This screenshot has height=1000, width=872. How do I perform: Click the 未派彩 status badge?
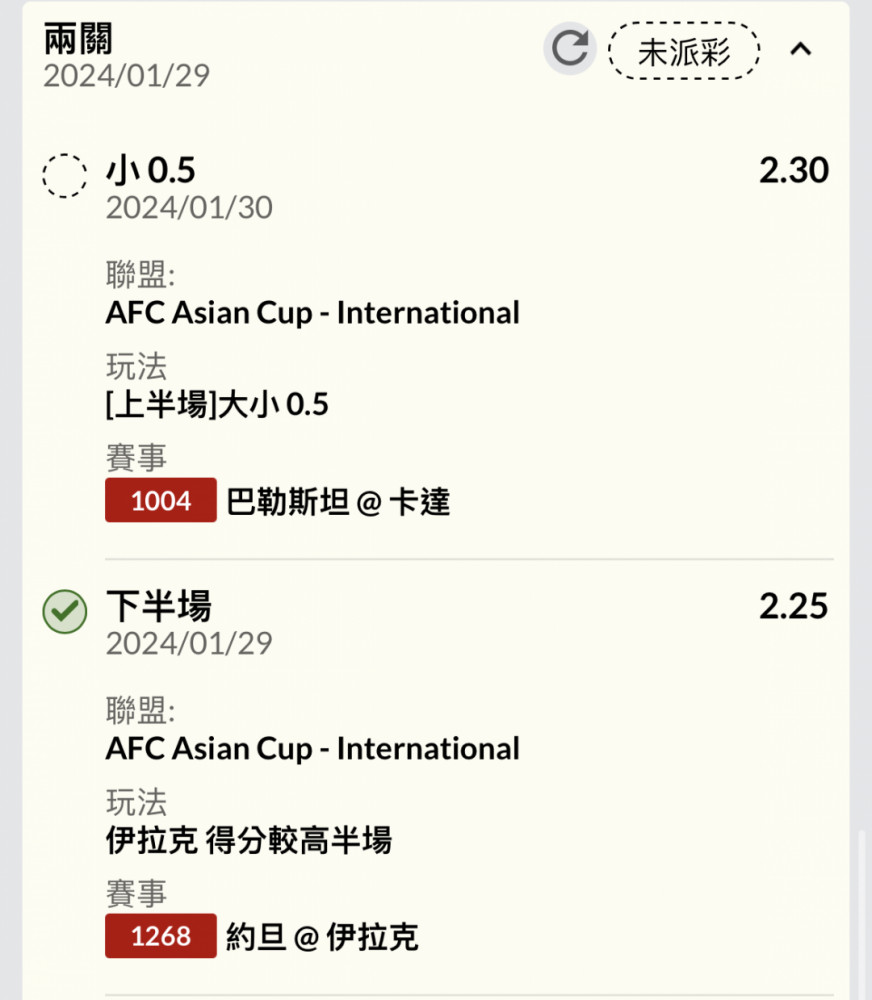[684, 51]
